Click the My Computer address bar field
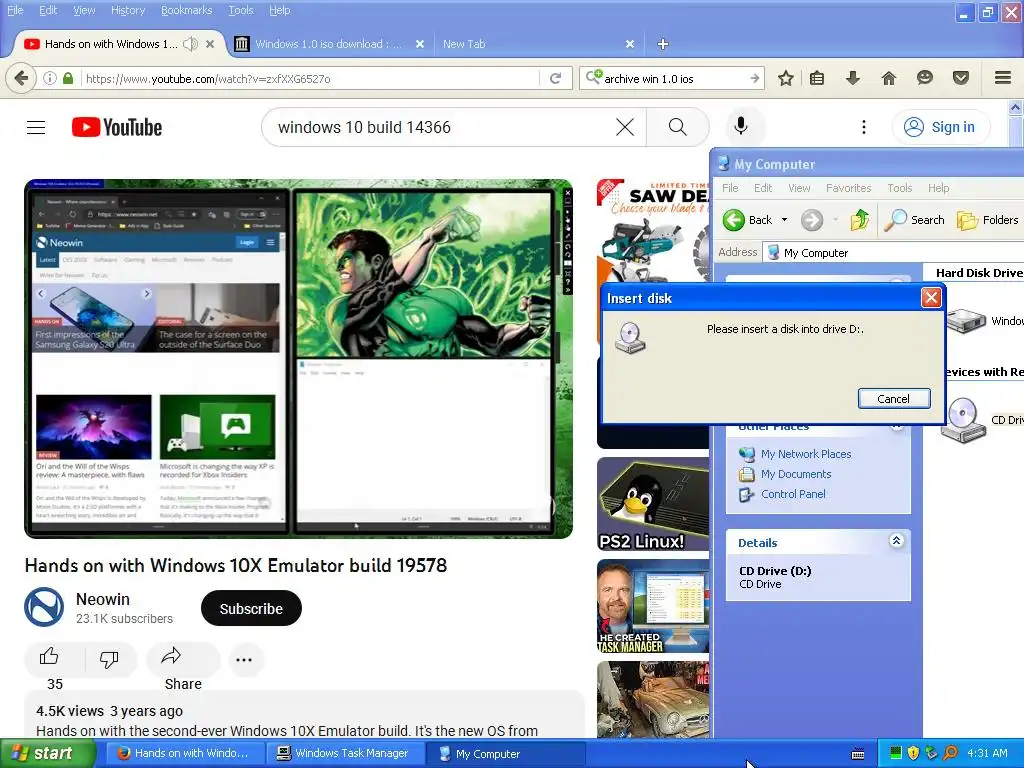 point(893,253)
